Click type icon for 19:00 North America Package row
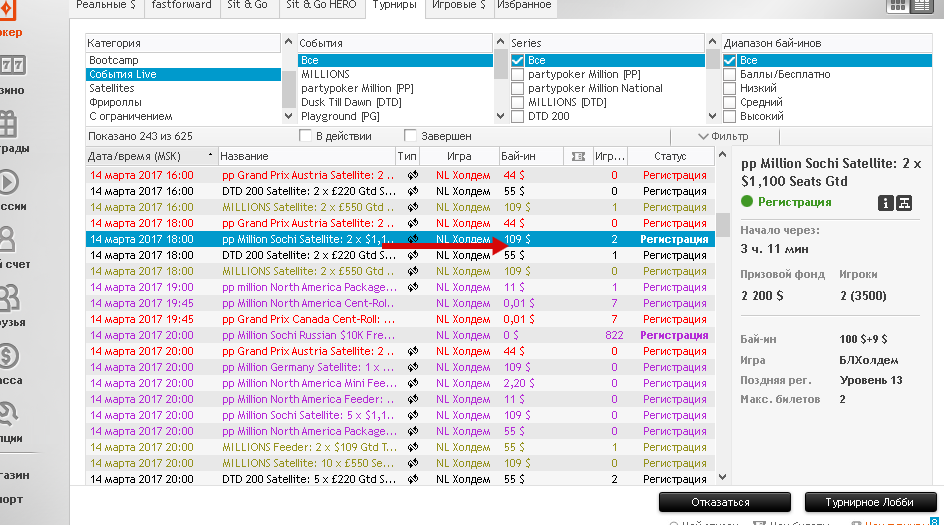This screenshot has height=525, width=944. point(413,287)
